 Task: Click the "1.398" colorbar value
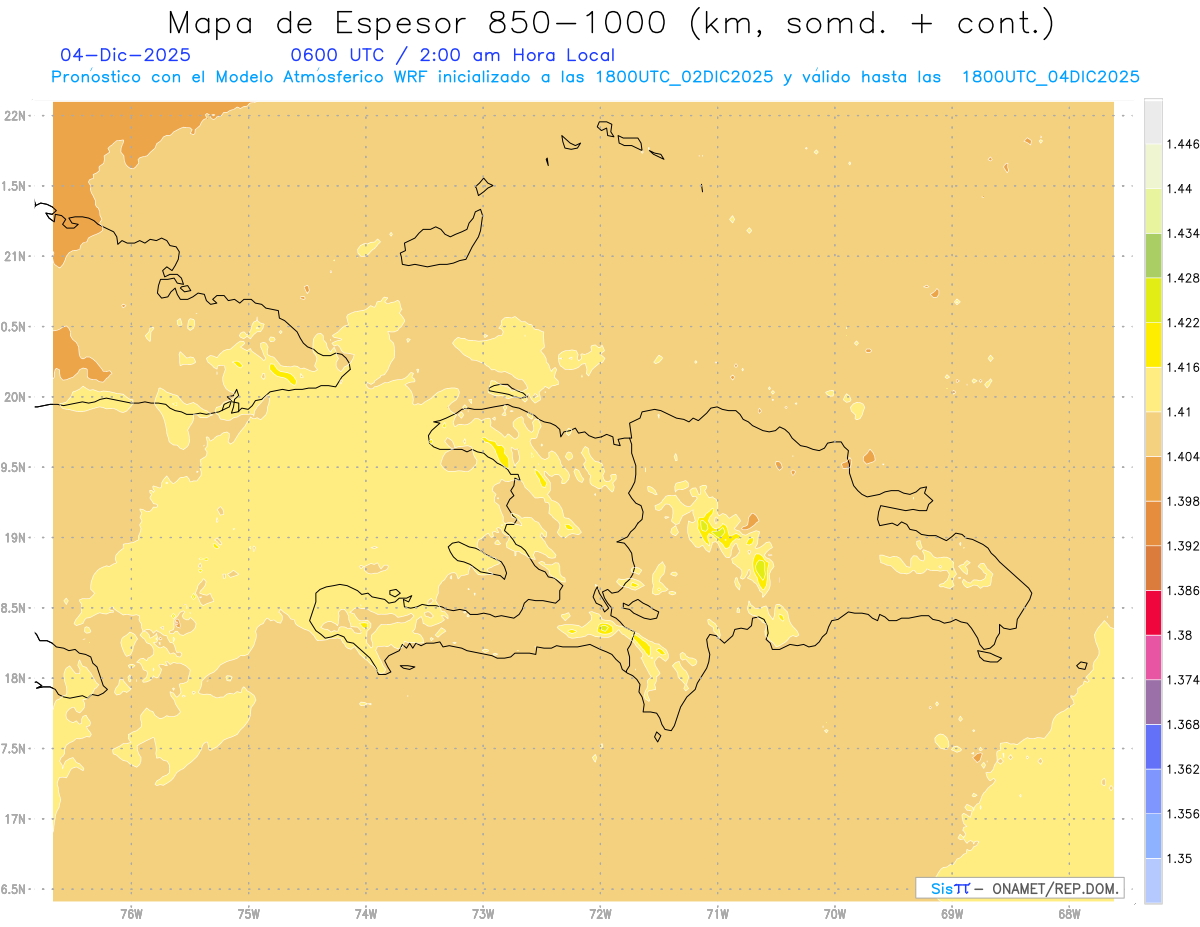pyautogui.click(x=1183, y=501)
